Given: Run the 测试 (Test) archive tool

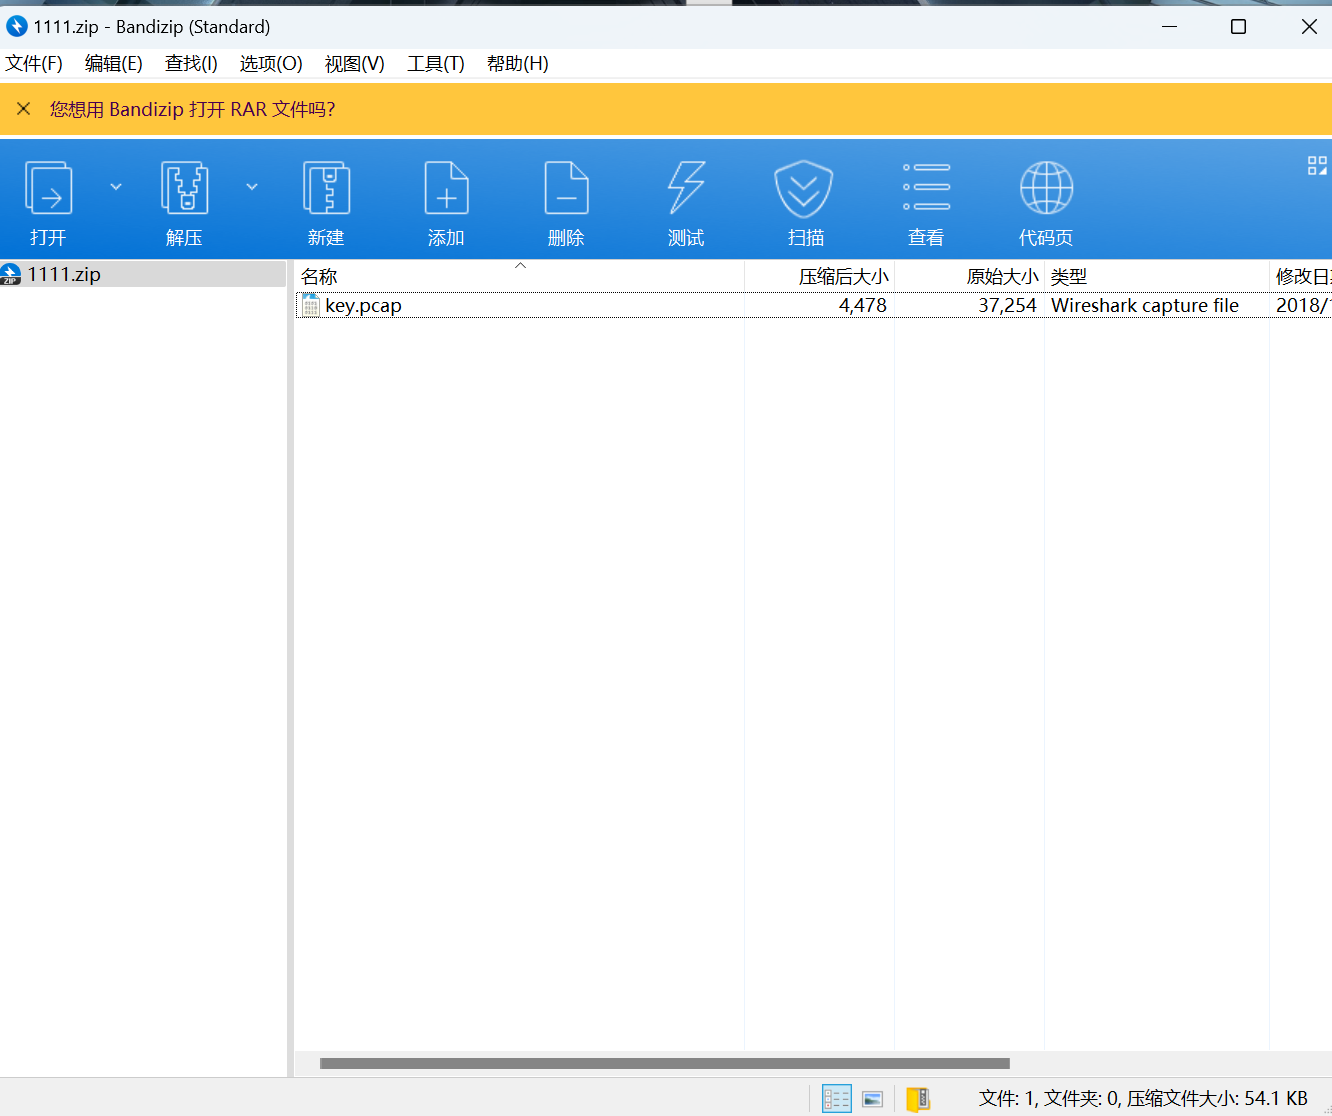Looking at the screenshot, I should pos(686,188).
